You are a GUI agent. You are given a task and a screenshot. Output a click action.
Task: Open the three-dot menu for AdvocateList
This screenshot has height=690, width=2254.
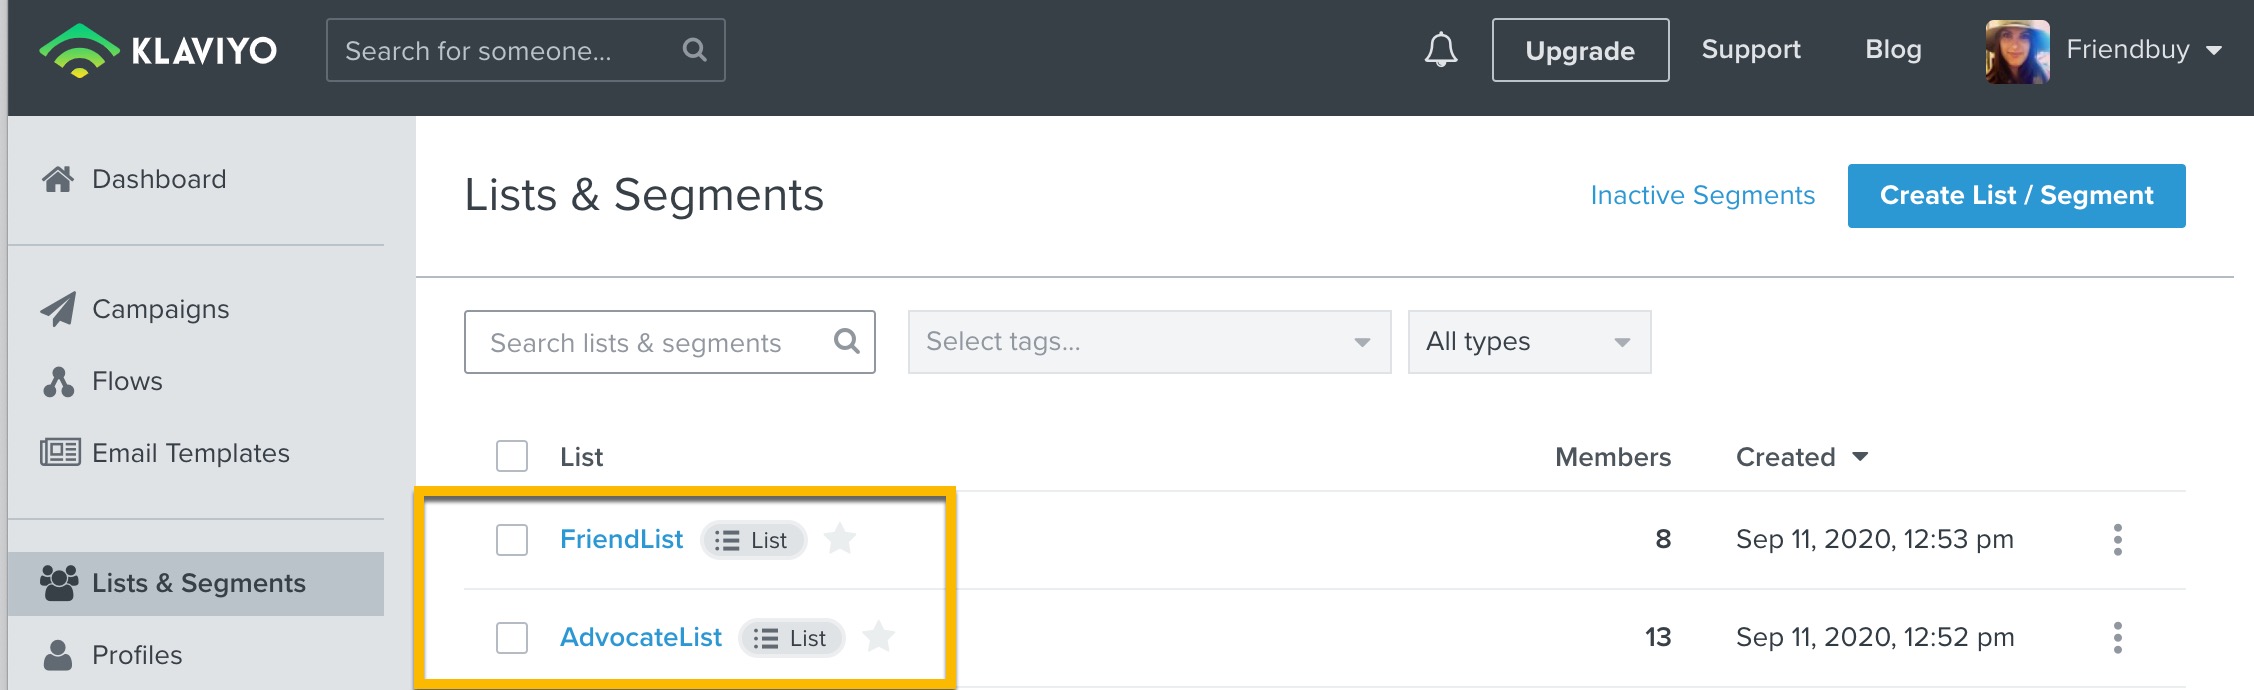click(2117, 637)
